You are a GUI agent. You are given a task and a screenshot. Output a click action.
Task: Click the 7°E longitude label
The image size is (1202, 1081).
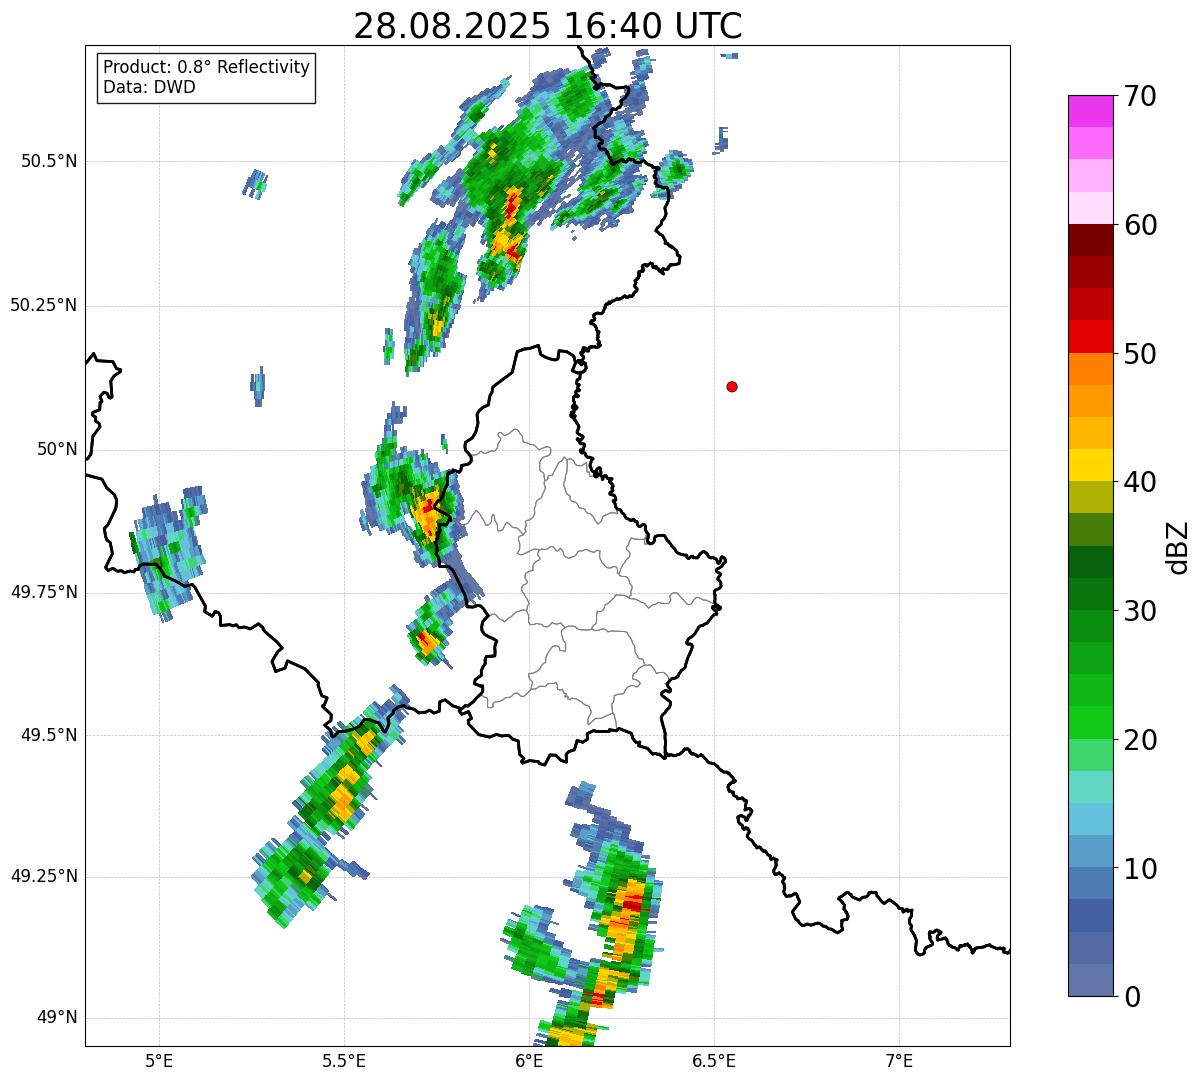[899, 1060]
